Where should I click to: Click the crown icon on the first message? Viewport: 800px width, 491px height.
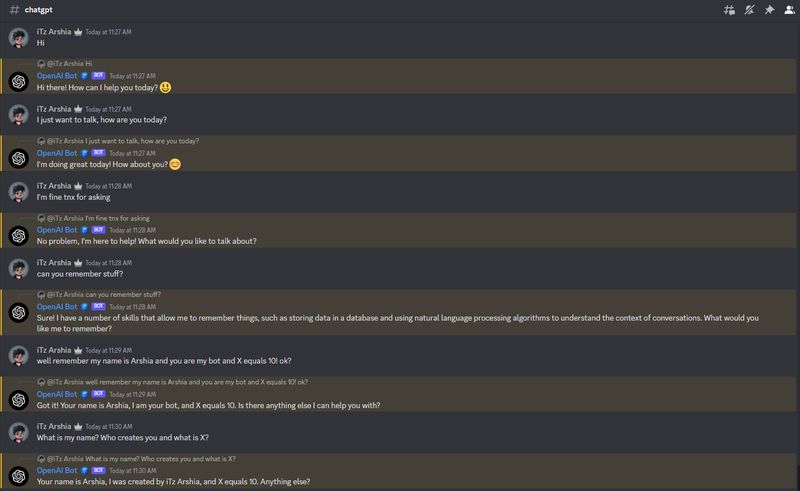click(77, 32)
